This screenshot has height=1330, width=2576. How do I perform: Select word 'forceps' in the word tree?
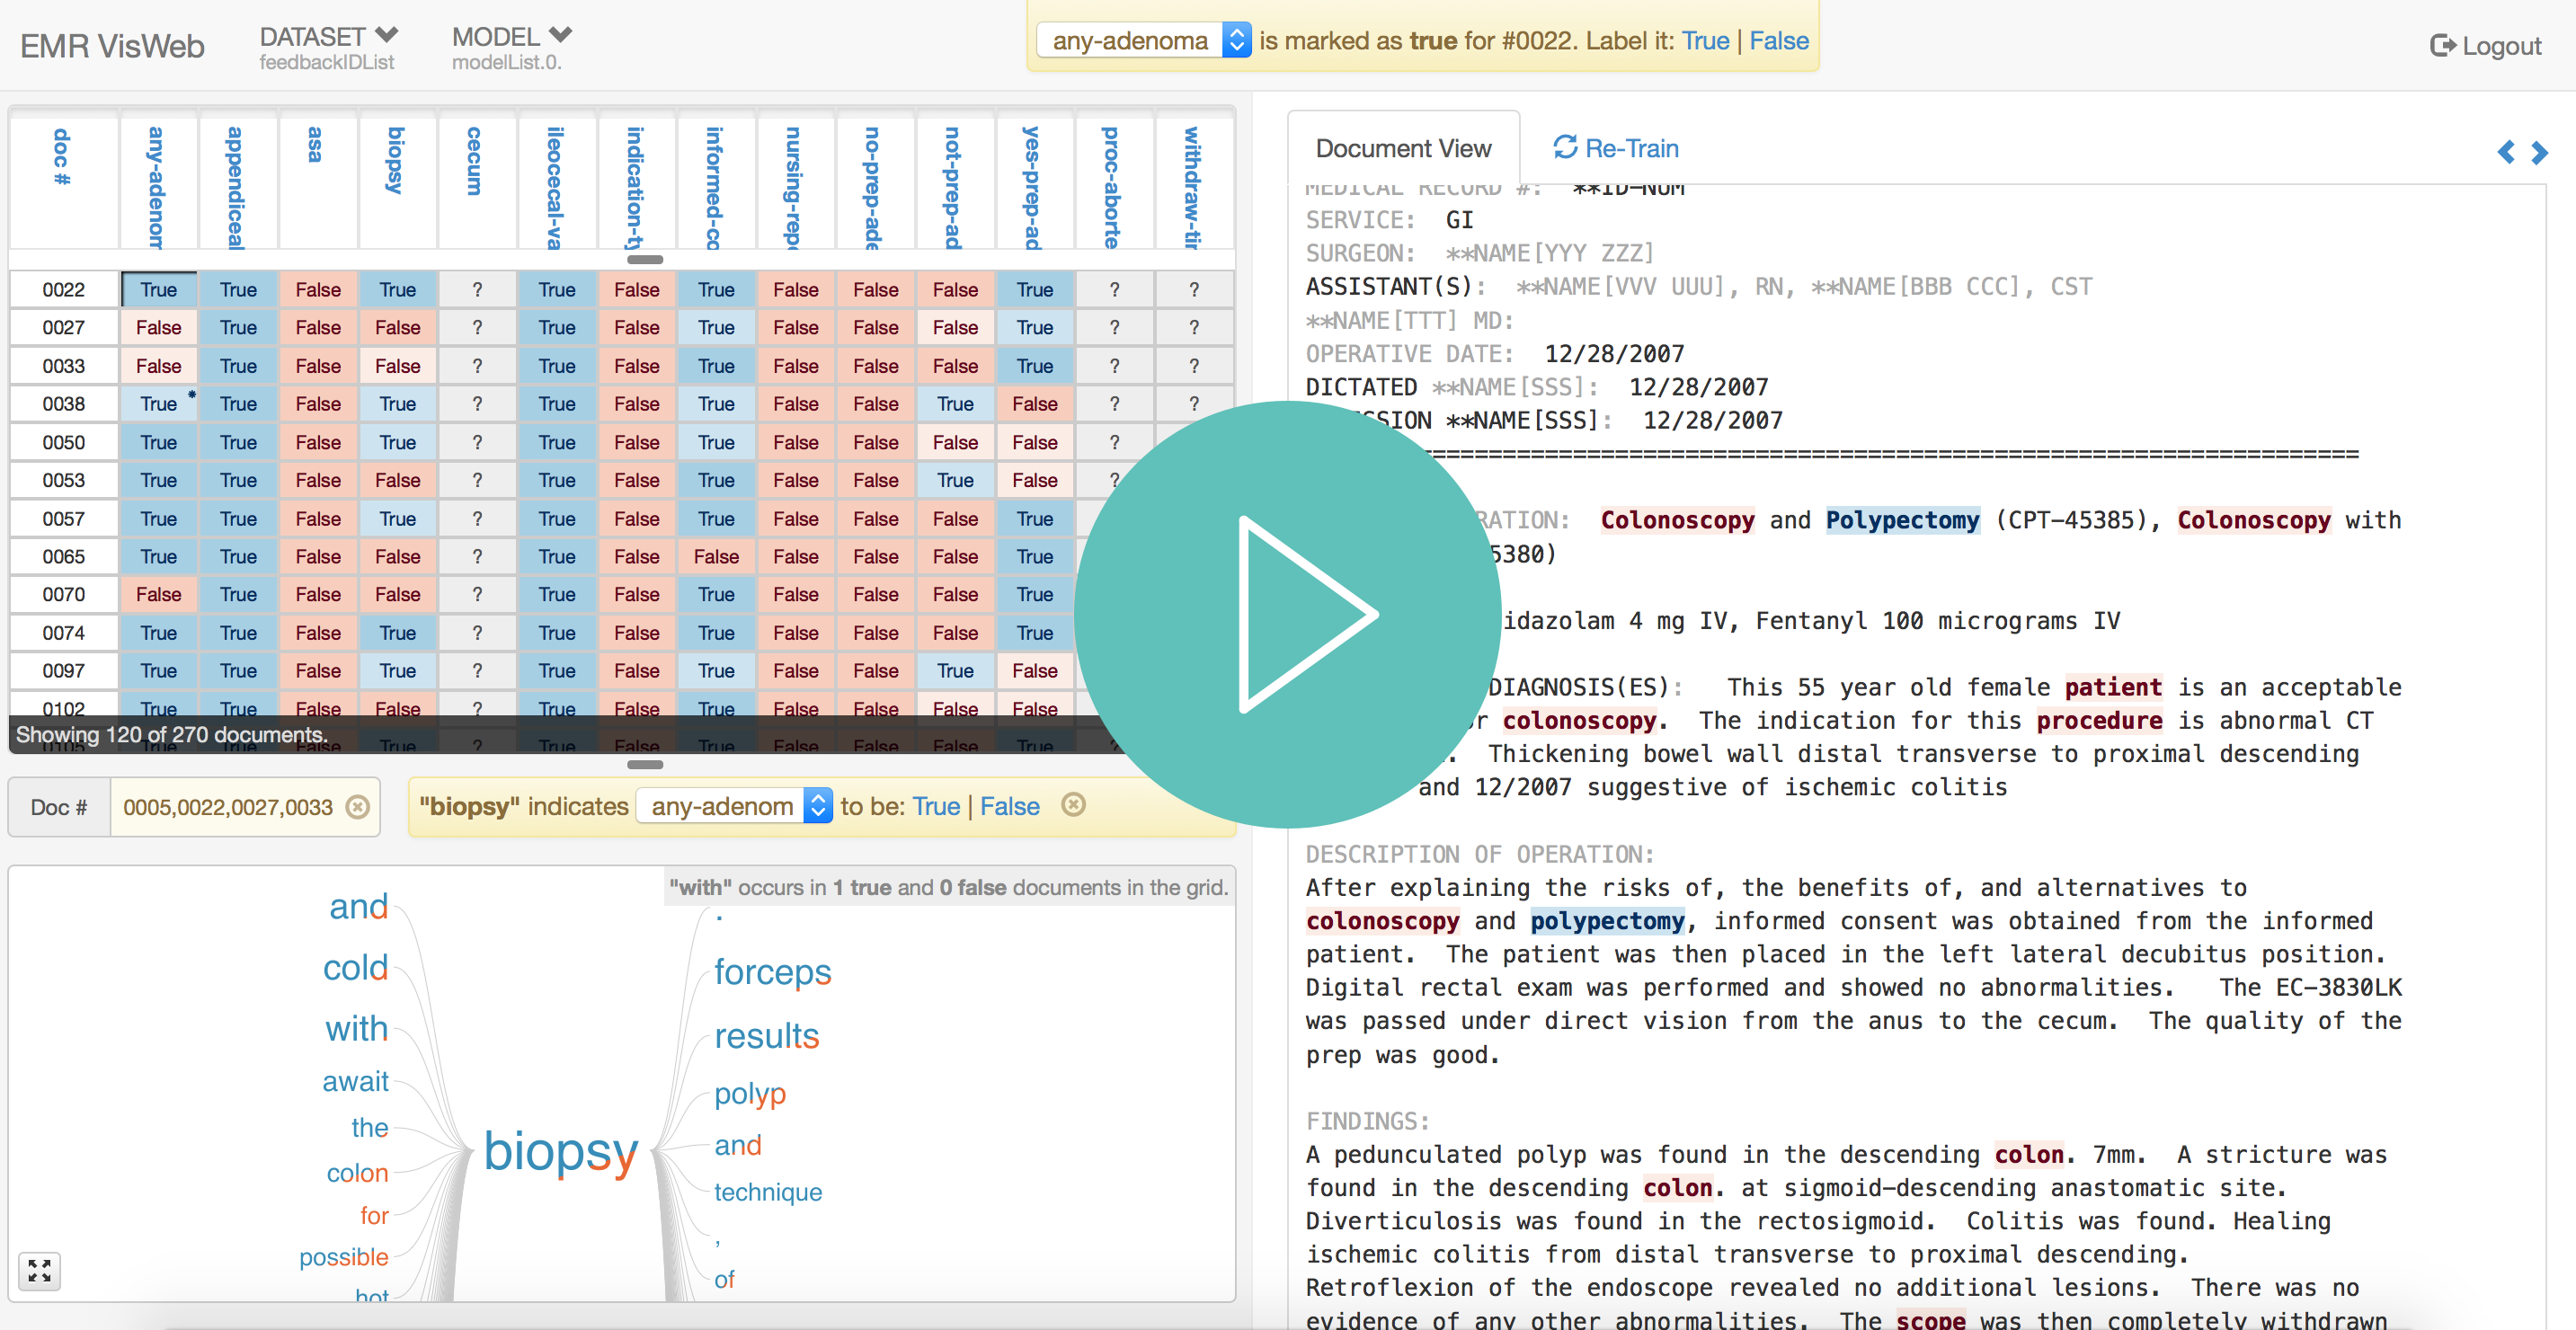tap(772, 971)
